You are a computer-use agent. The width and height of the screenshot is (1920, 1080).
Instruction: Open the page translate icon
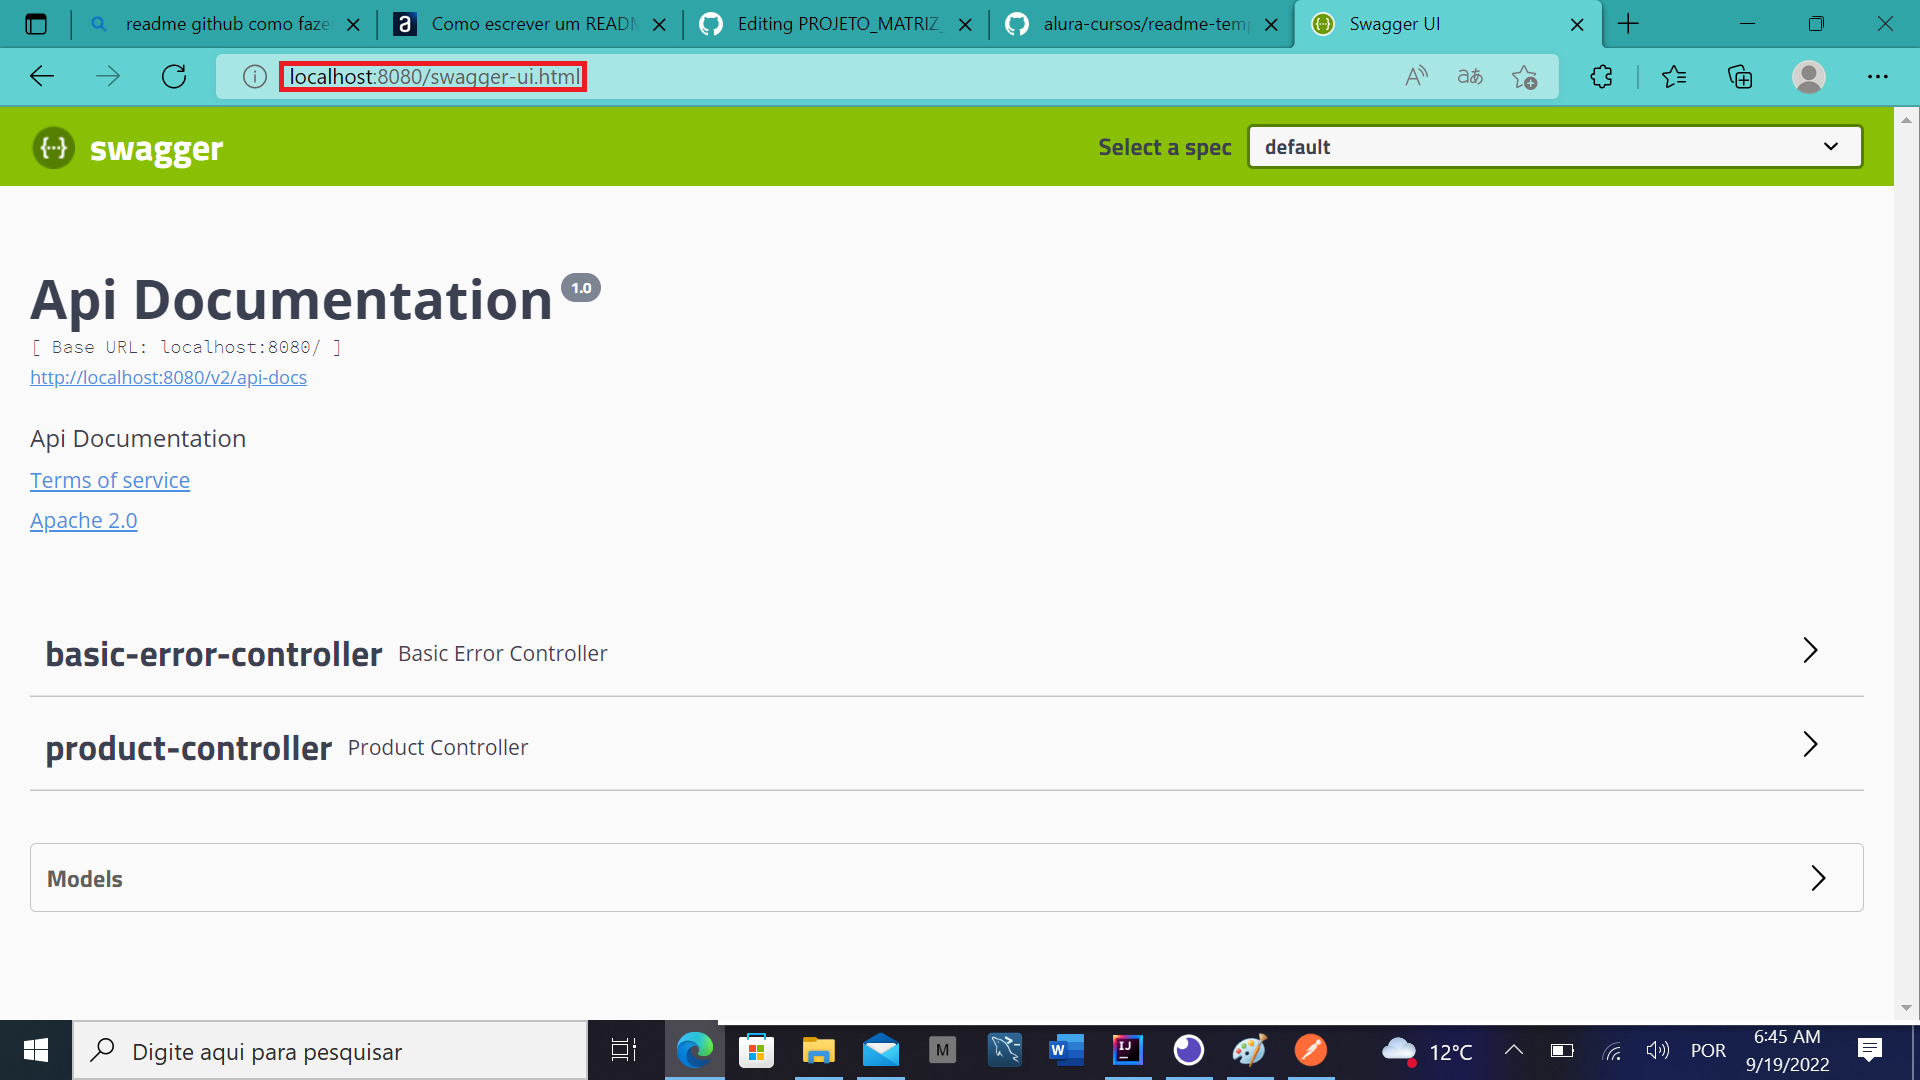[x=1470, y=76]
